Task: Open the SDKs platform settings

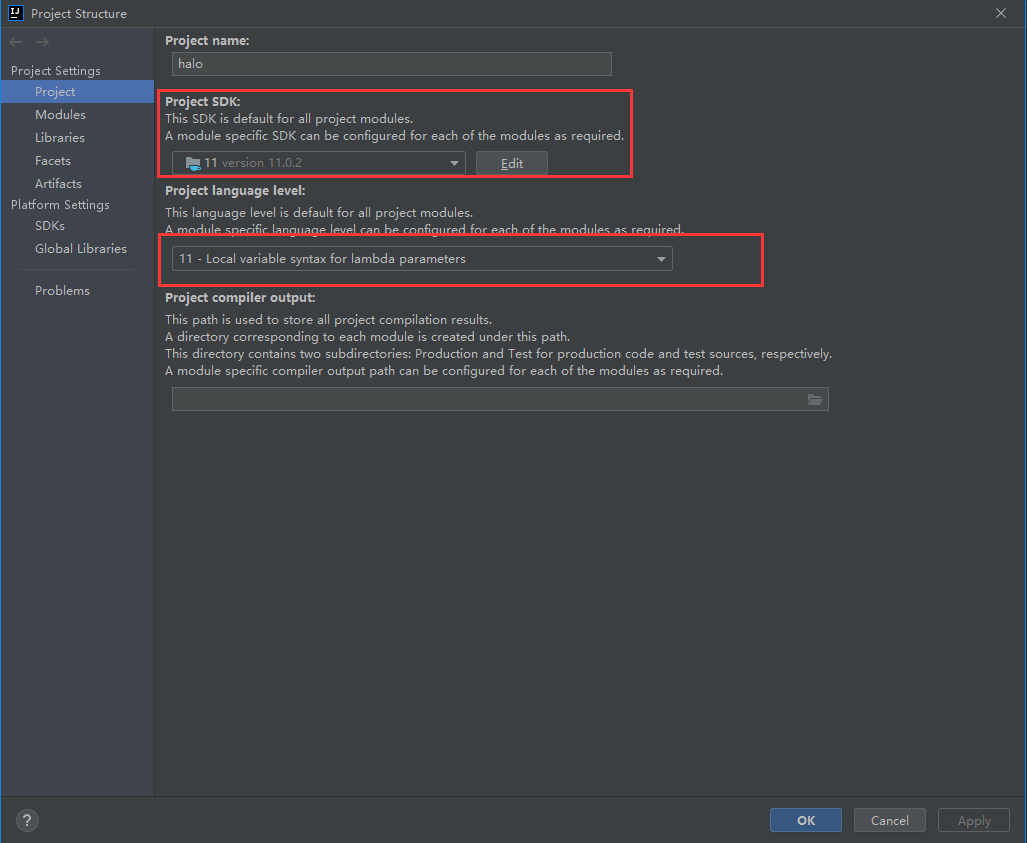Action: coord(50,226)
